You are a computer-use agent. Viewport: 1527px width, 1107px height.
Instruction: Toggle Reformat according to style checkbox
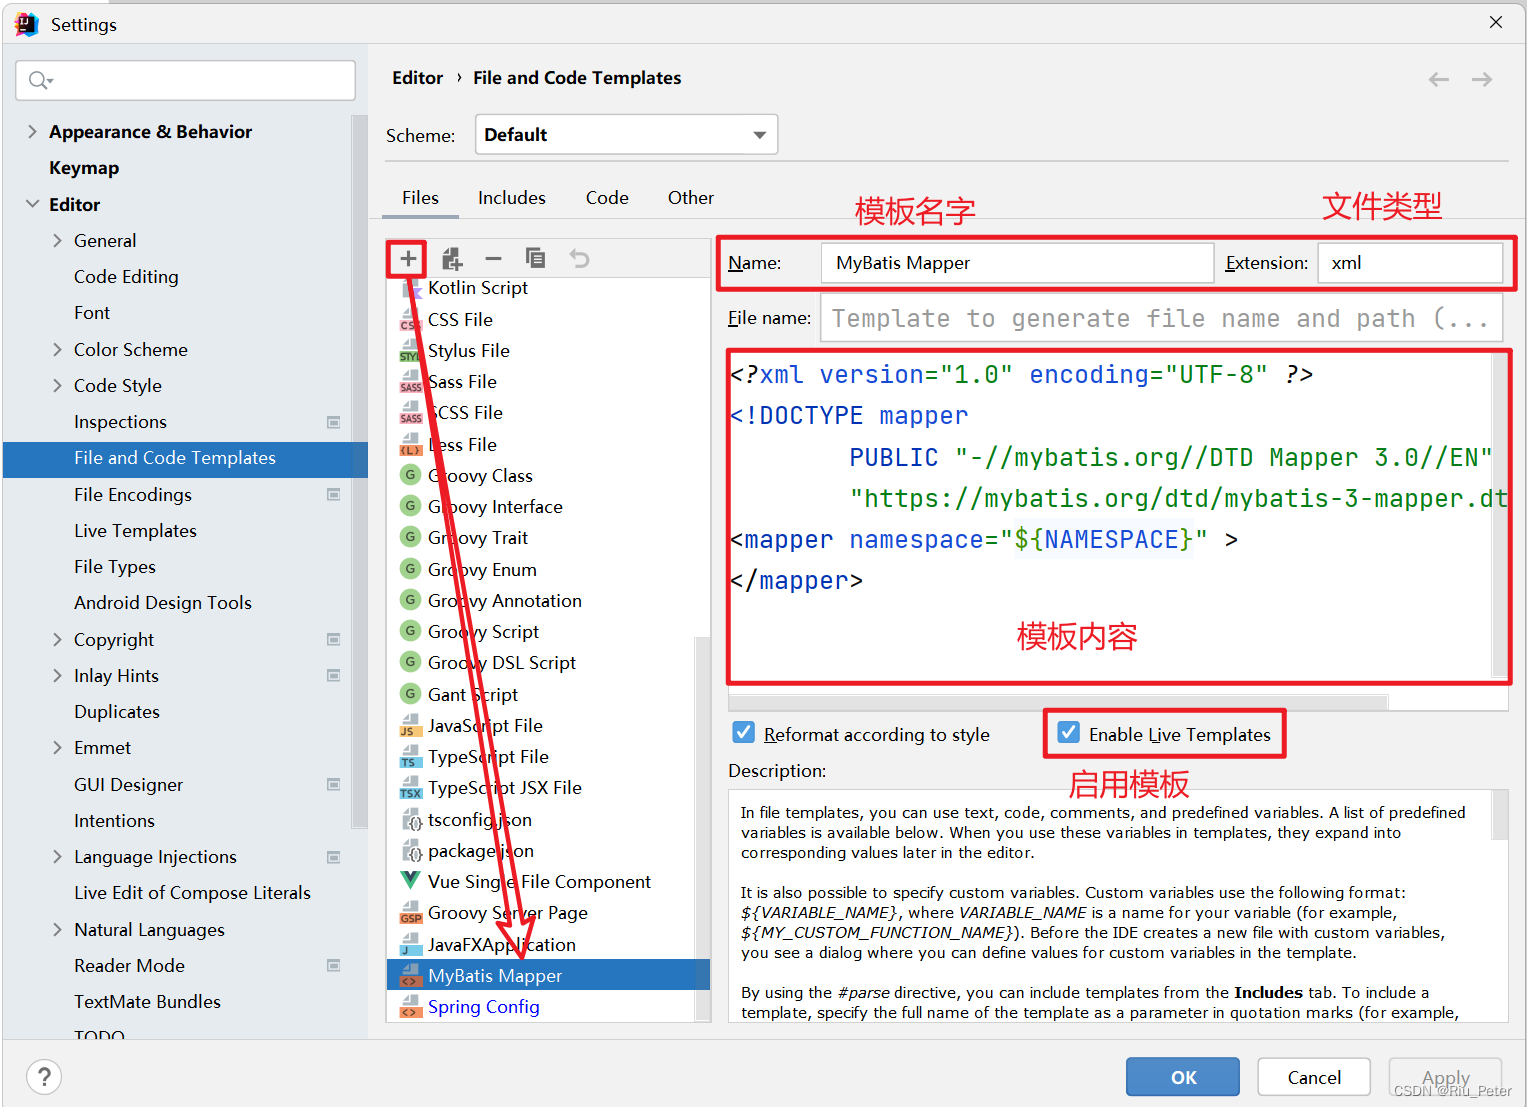(x=744, y=732)
